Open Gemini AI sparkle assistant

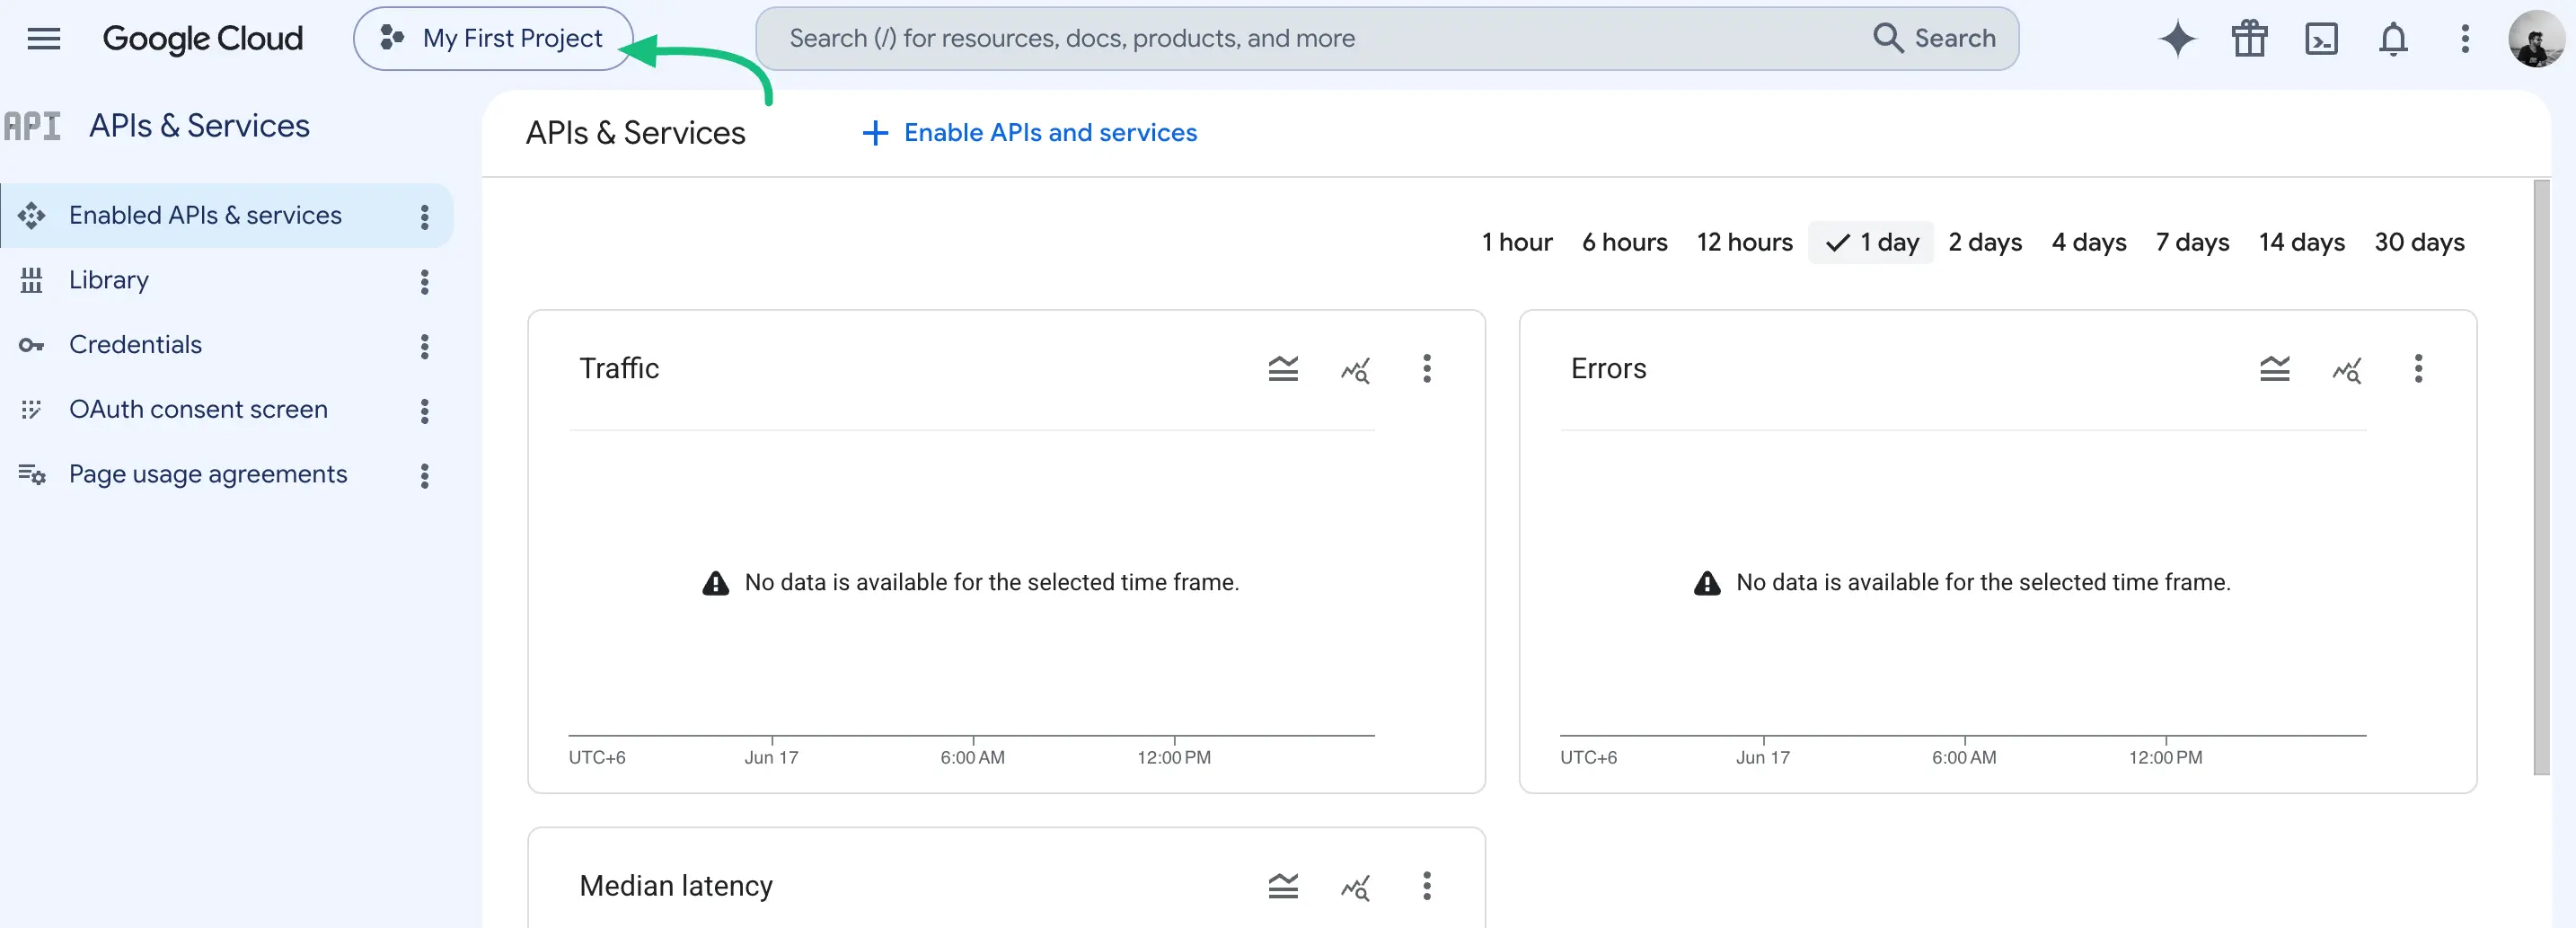2177,39
